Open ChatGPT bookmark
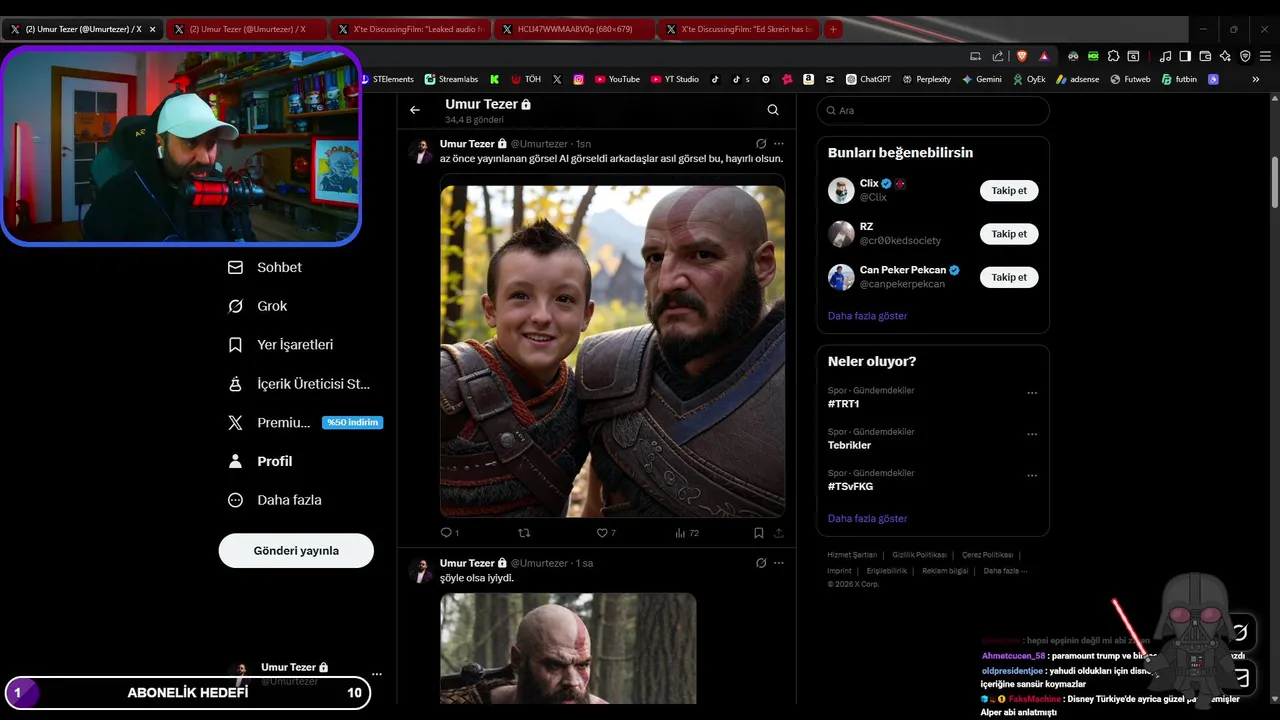The height and width of the screenshot is (720, 1280). click(x=868, y=79)
